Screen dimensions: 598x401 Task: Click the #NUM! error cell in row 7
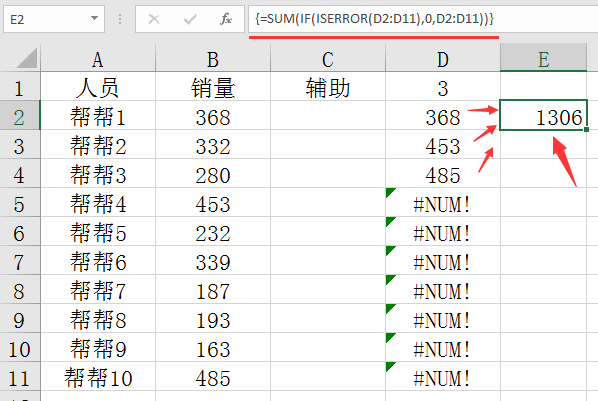point(443,261)
